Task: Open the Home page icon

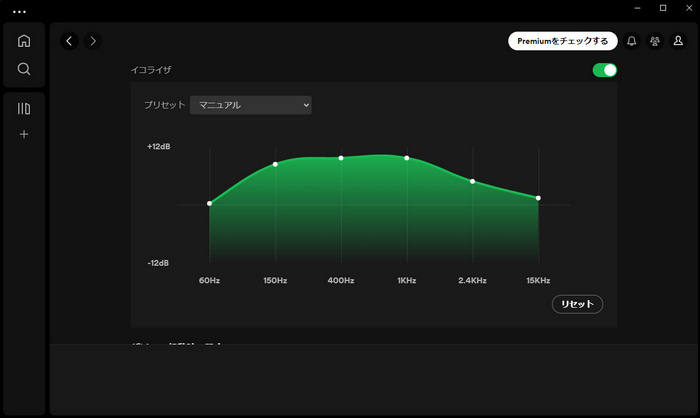Action: (24, 41)
